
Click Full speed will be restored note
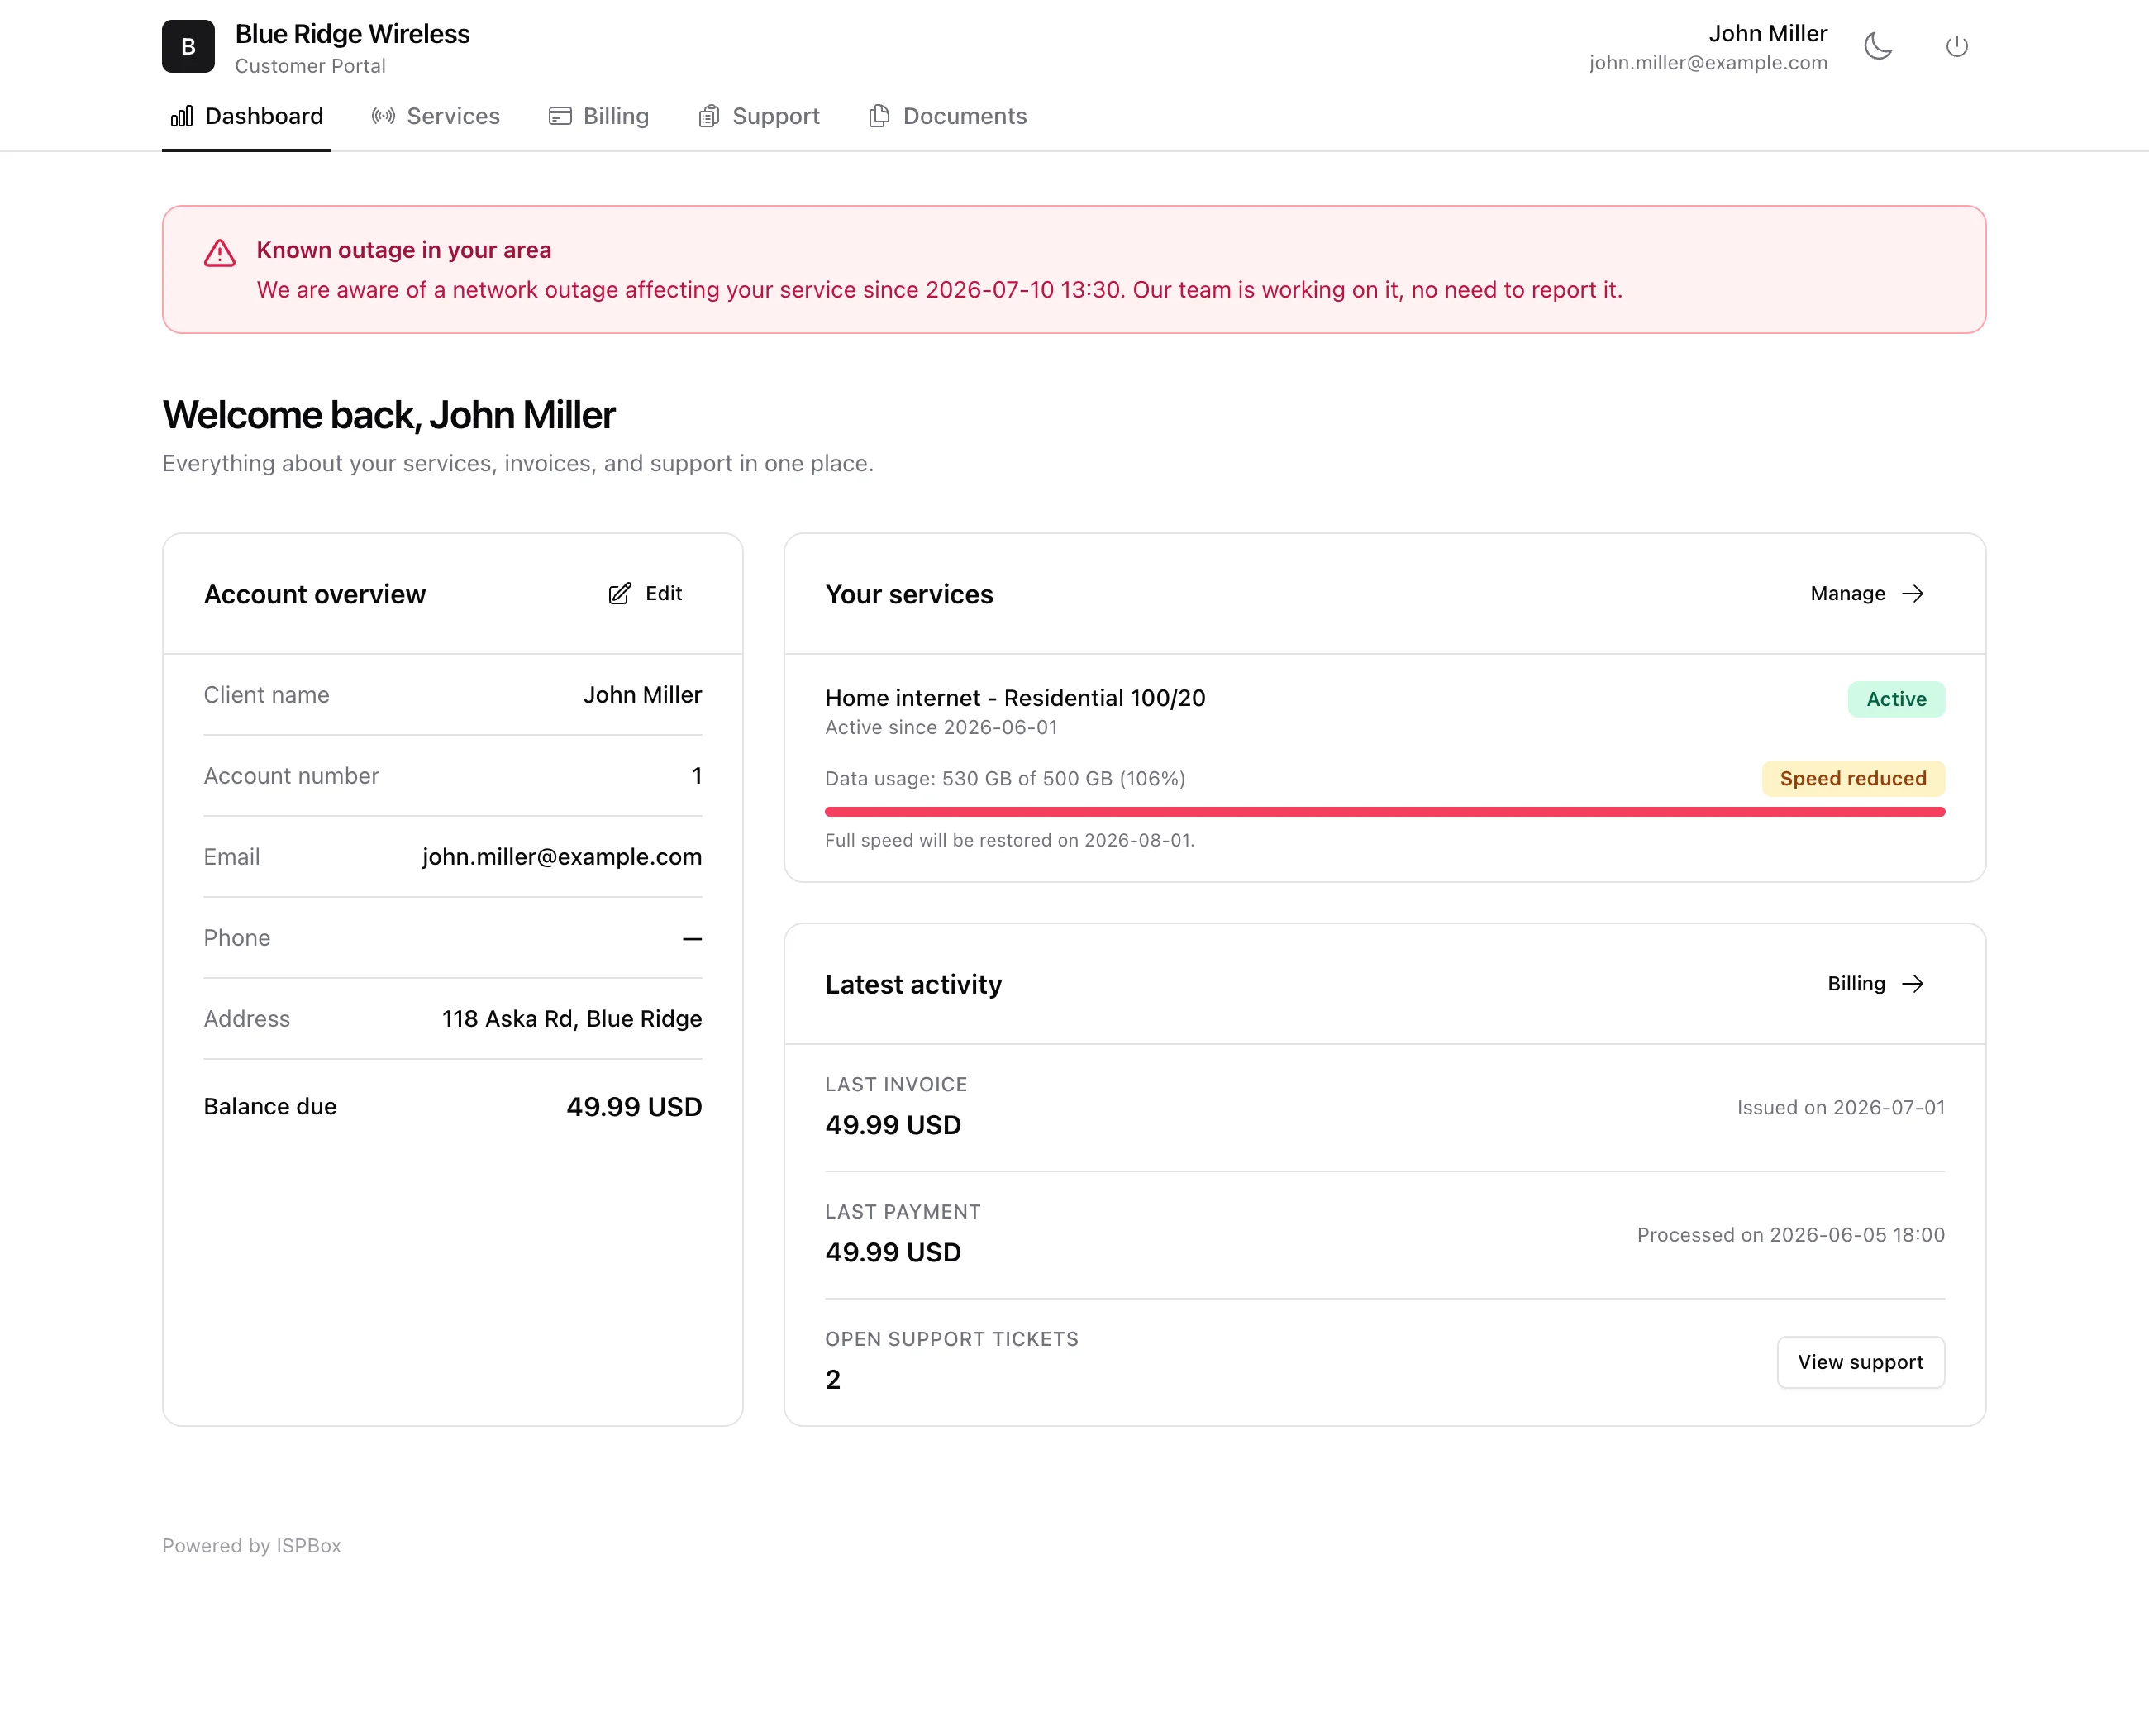click(x=1009, y=840)
